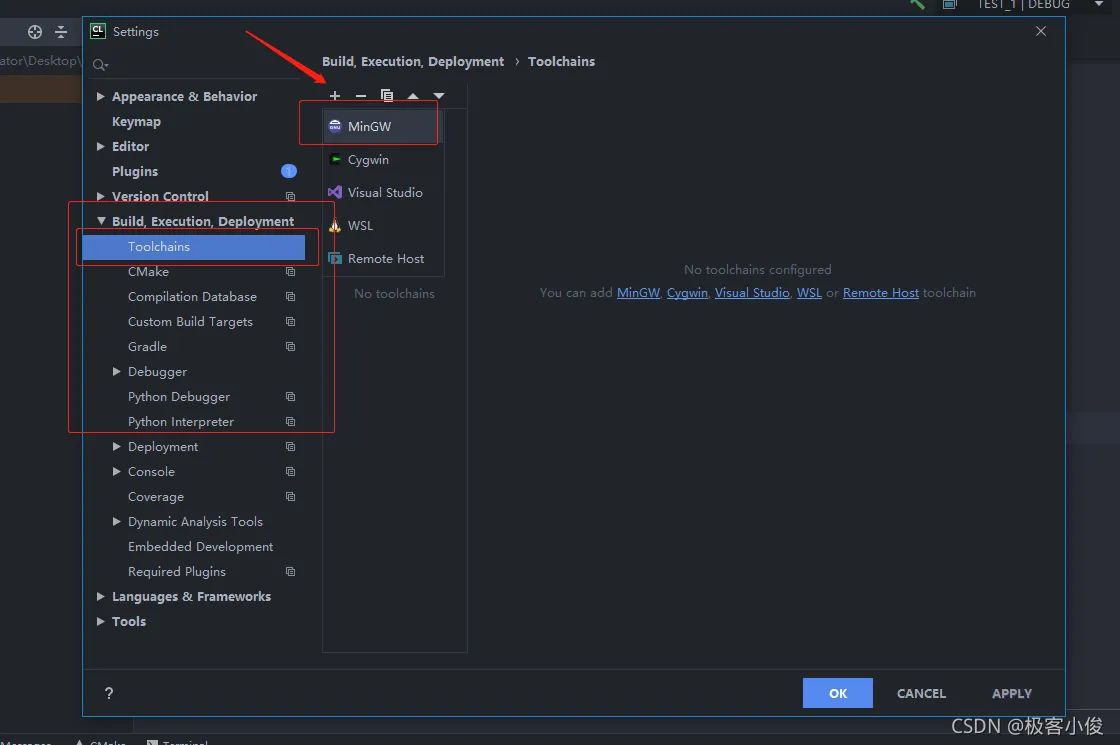Click the crosshair locate icon in main window
The height and width of the screenshot is (745, 1120).
click(35, 32)
